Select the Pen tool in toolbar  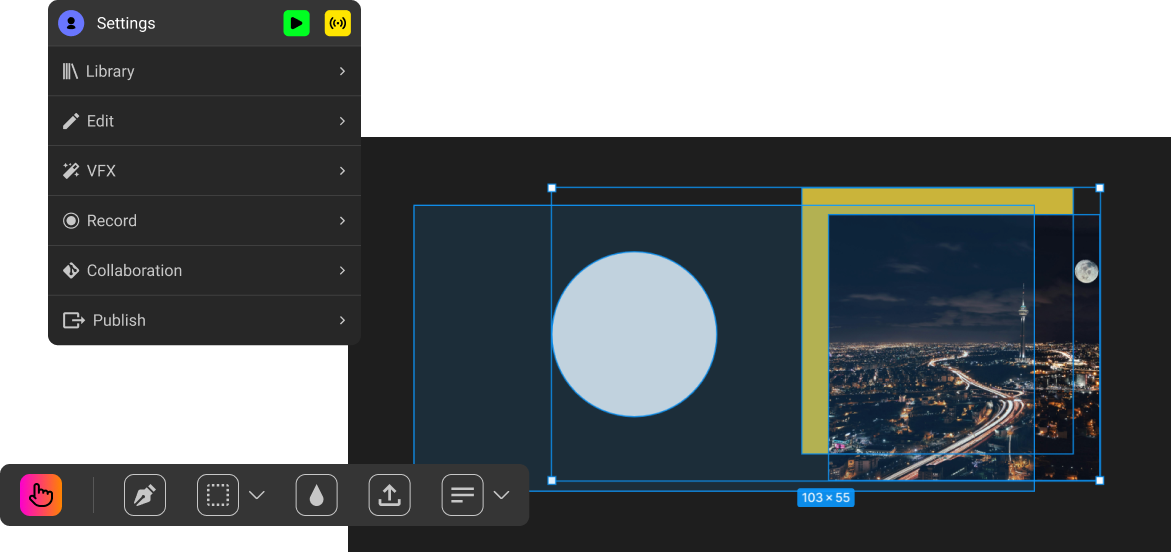coord(145,495)
